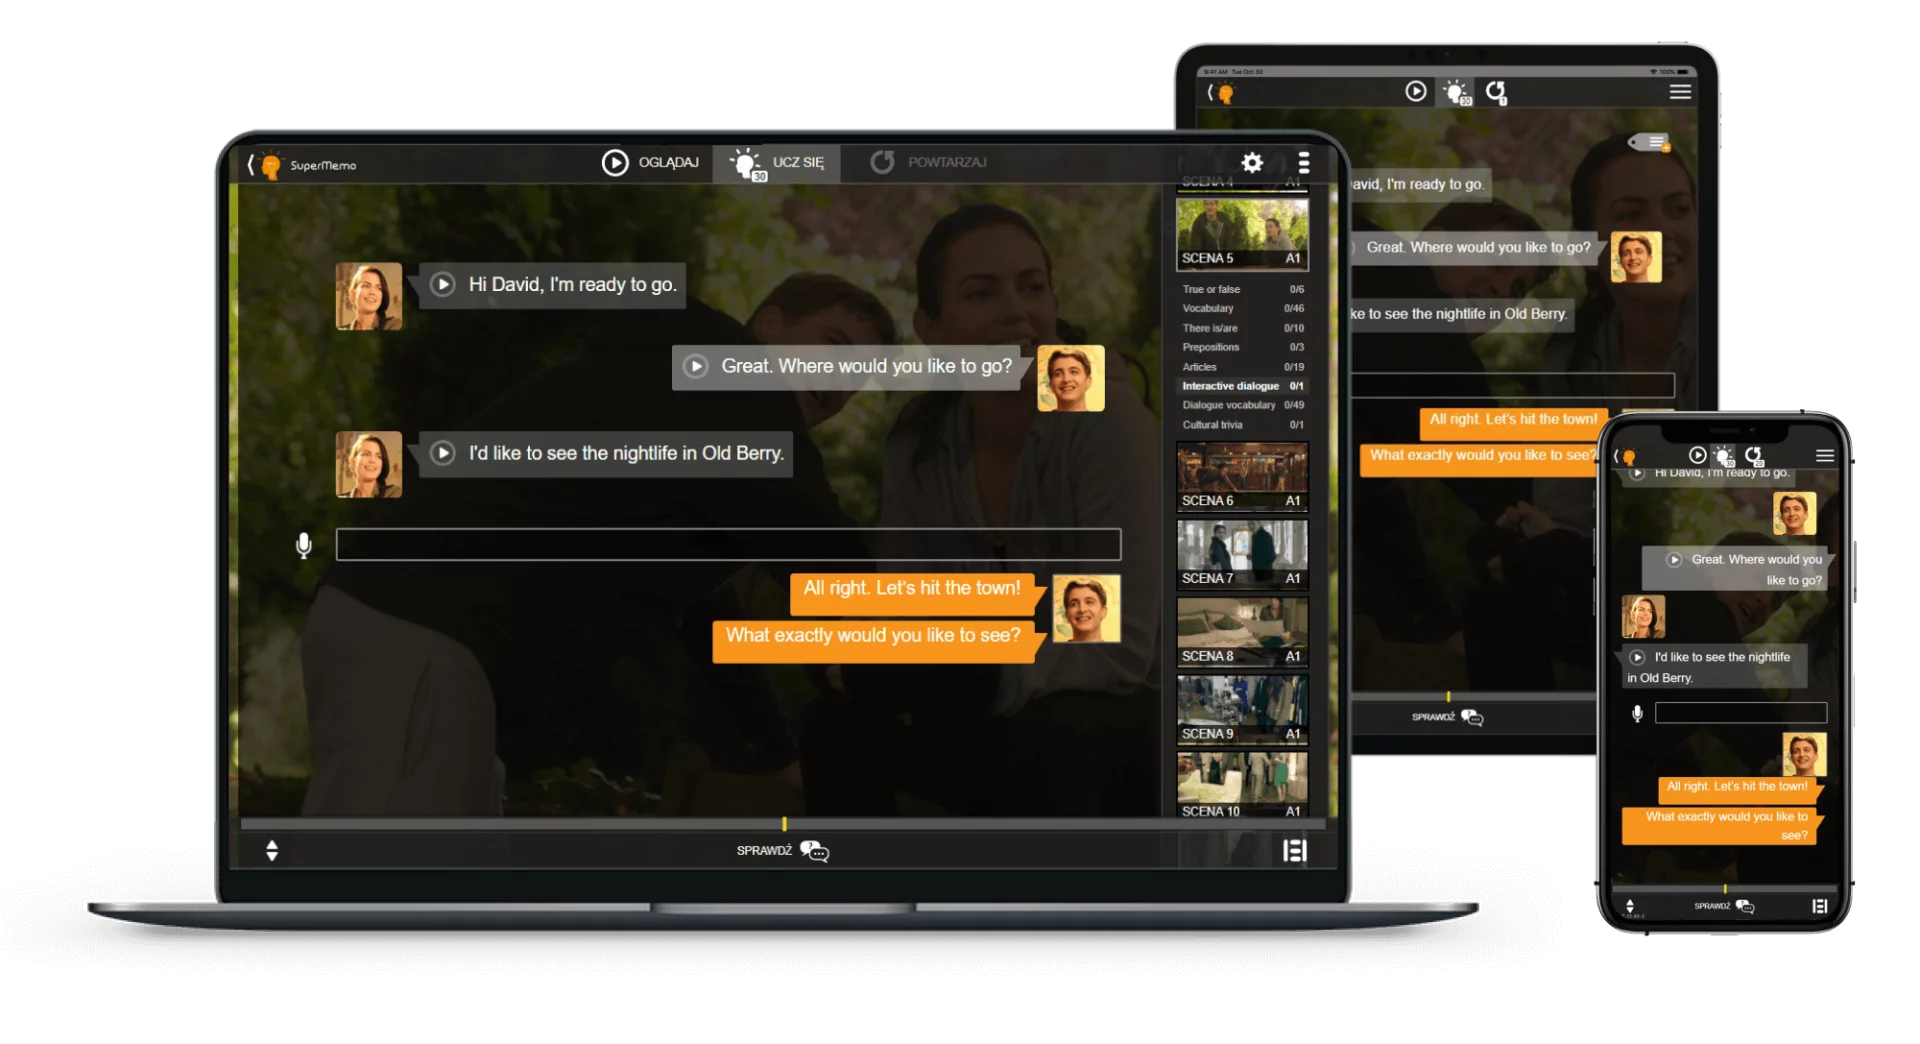Open SCENA 9 thumbnail
Screen dimensions: 1920x1044
[x=1242, y=710]
